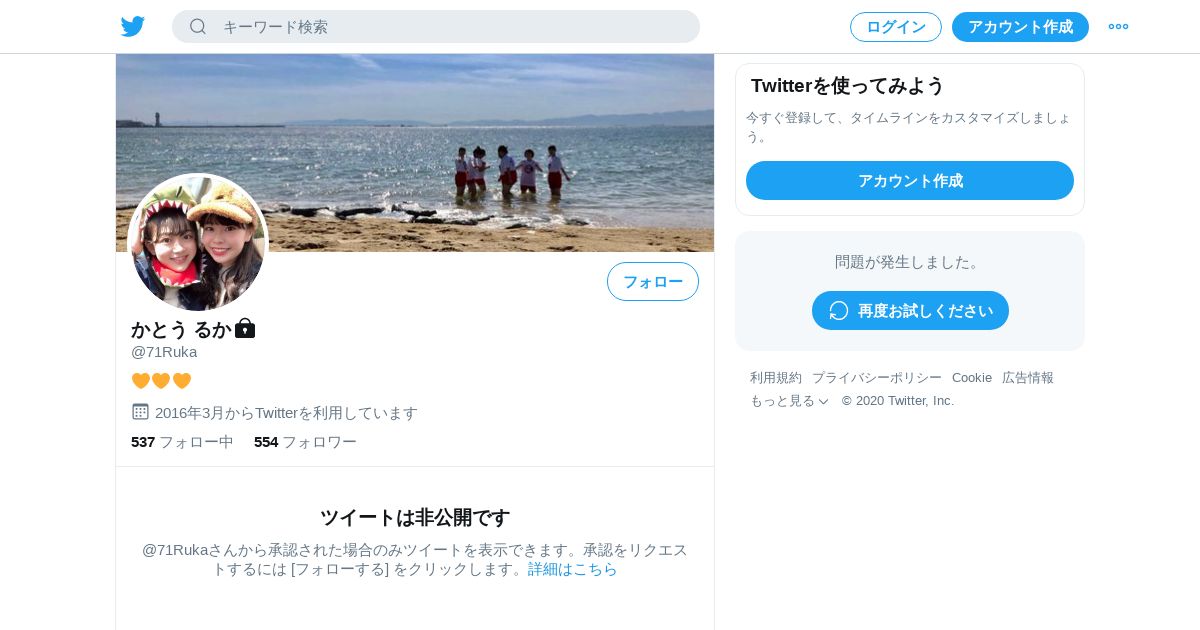
Task: Open the three-dots more menu
Action: pyautogui.click(x=1118, y=27)
